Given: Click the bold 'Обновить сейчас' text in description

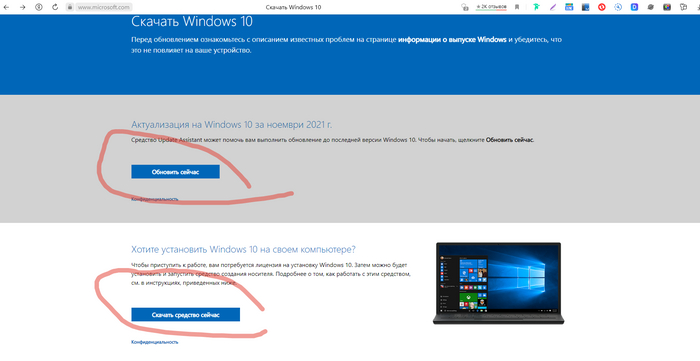Looking at the screenshot, I should [x=509, y=140].
